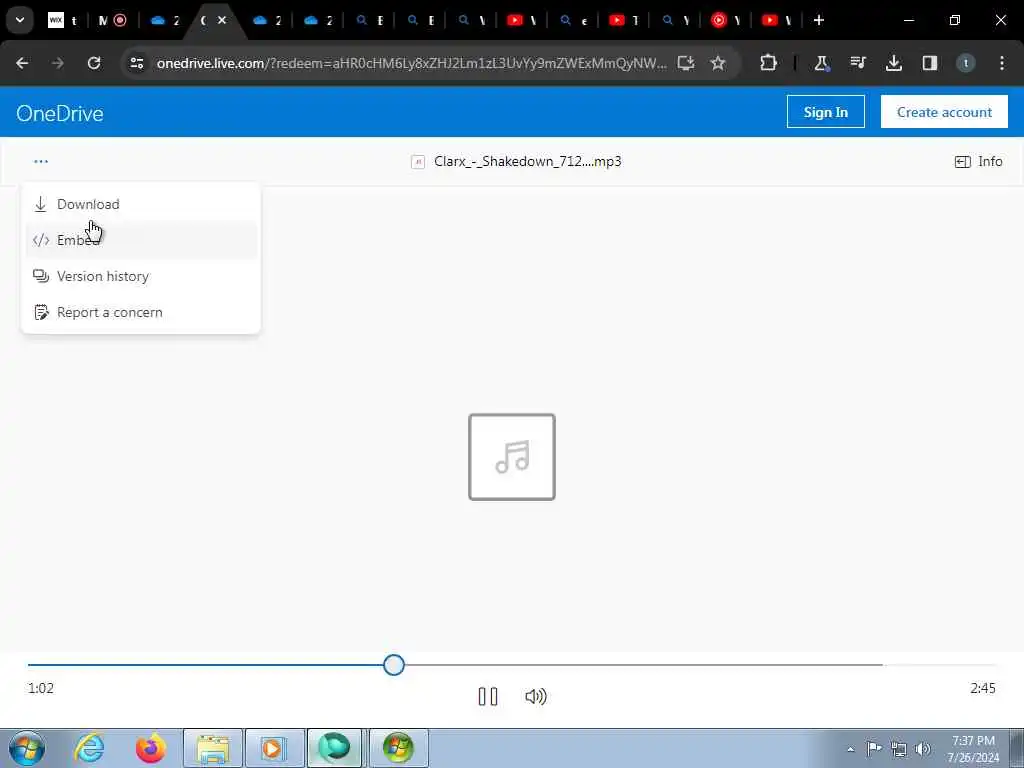Toggle the browser side panel icon
Image resolution: width=1024 pixels, height=768 pixels.
[x=929, y=63]
